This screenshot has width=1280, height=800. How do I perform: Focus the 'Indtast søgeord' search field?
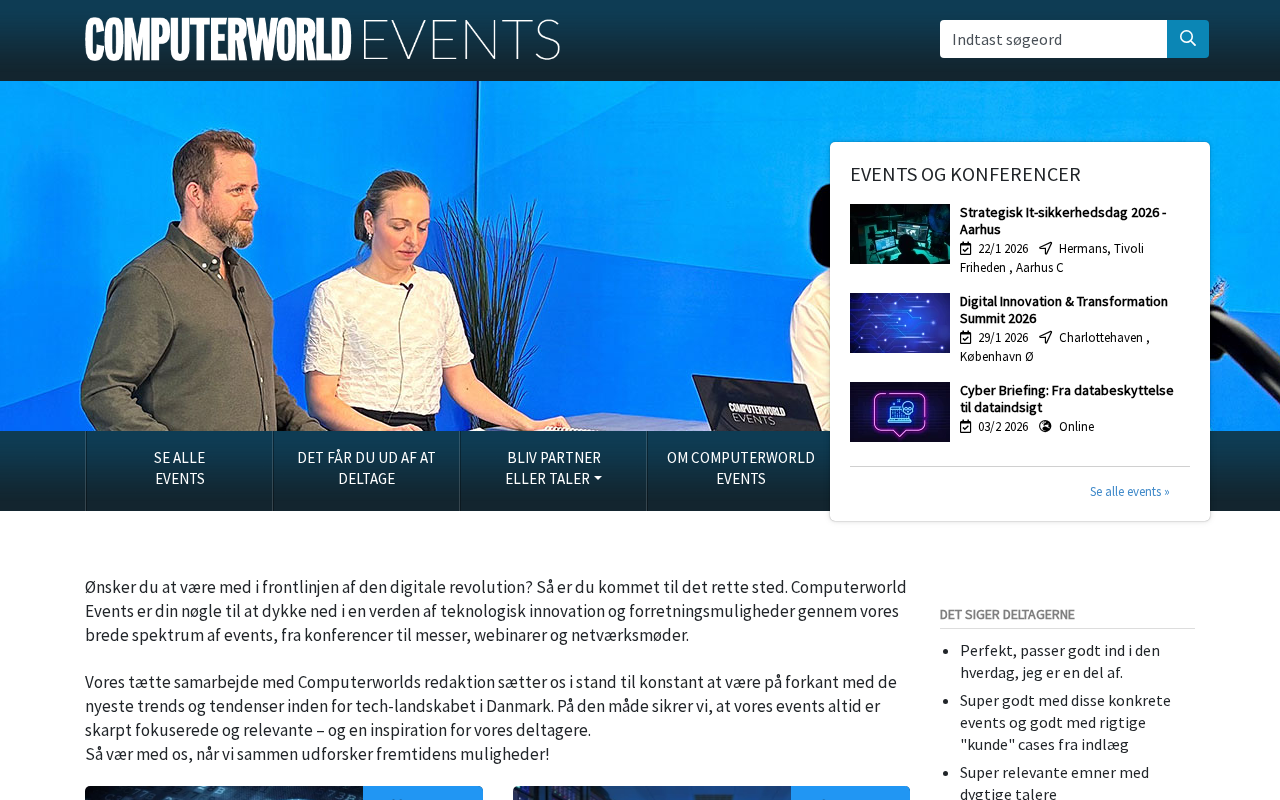point(1053,39)
